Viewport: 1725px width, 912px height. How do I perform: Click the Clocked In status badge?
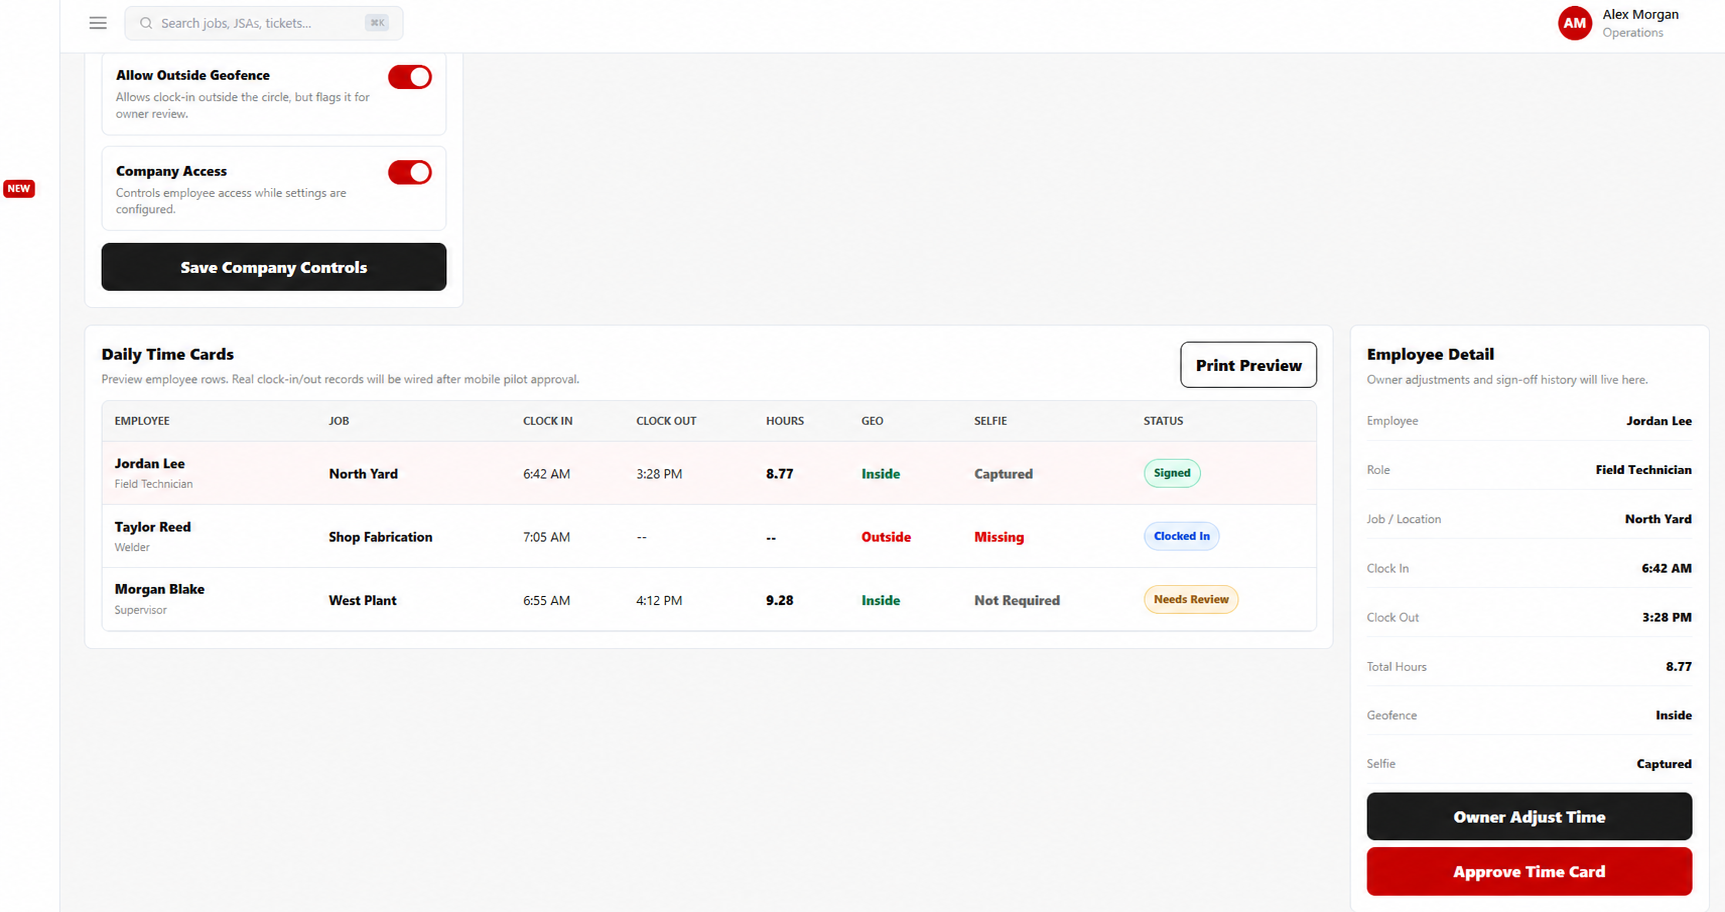click(1181, 536)
